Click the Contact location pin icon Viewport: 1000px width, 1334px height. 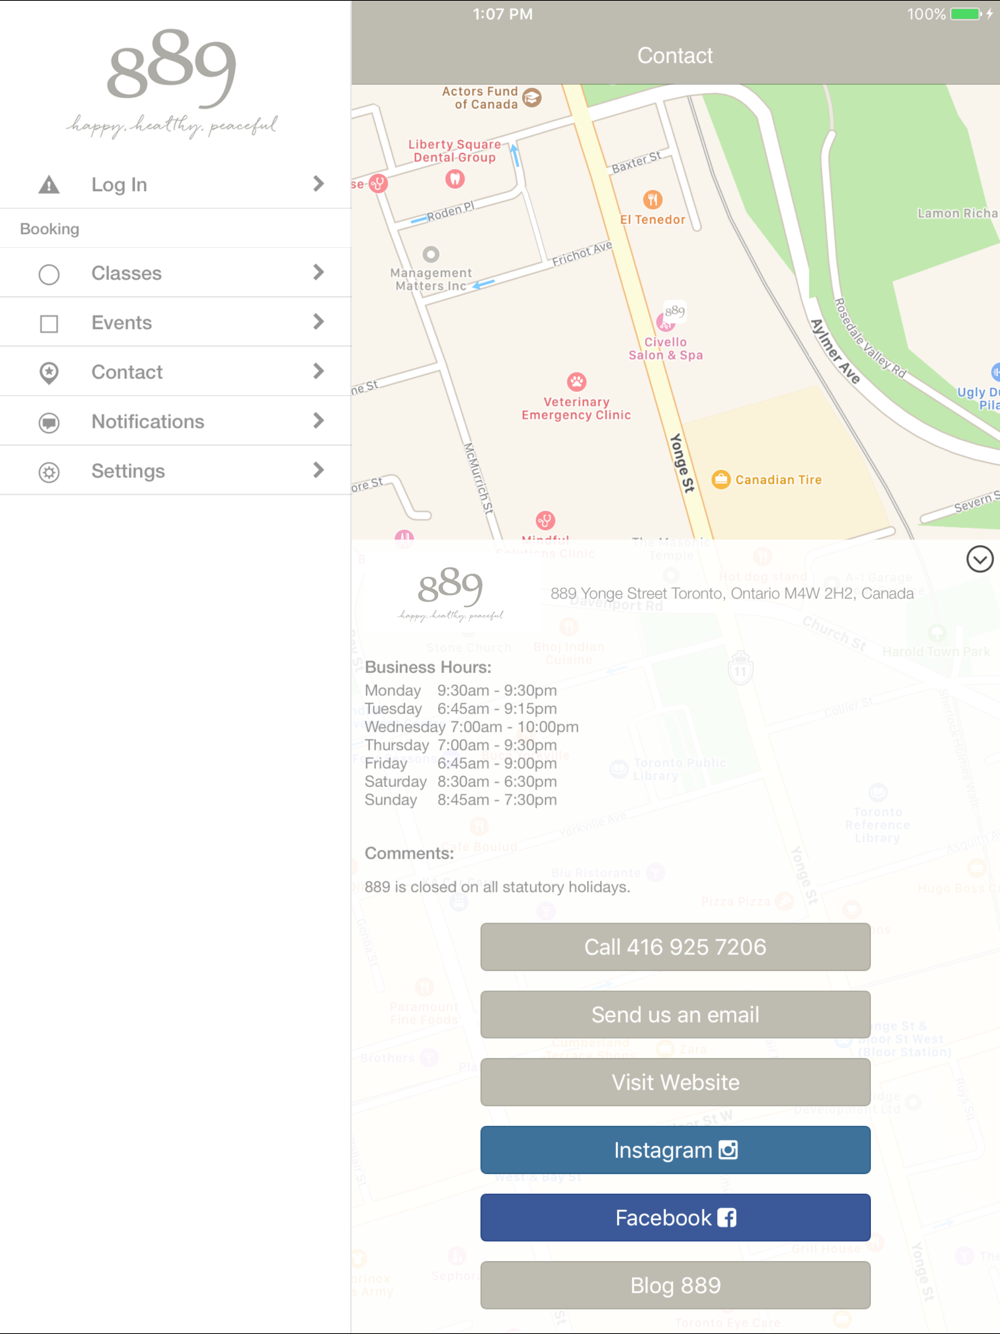tap(49, 373)
